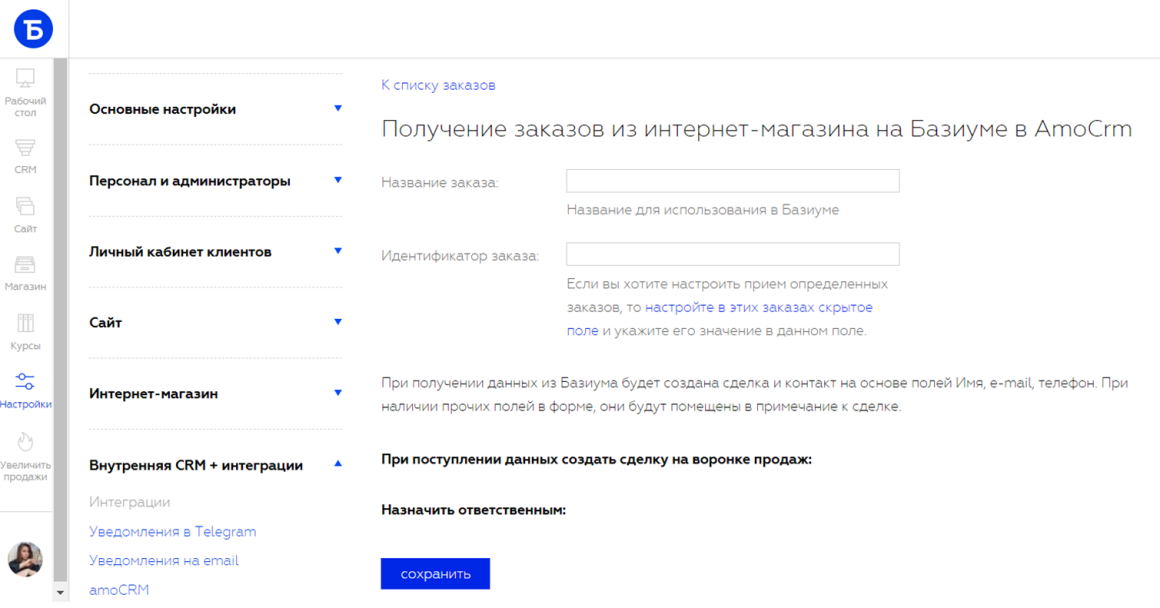The image size is (1160, 608).
Task: Go back via К списку заказов link
Action: (438, 85)
